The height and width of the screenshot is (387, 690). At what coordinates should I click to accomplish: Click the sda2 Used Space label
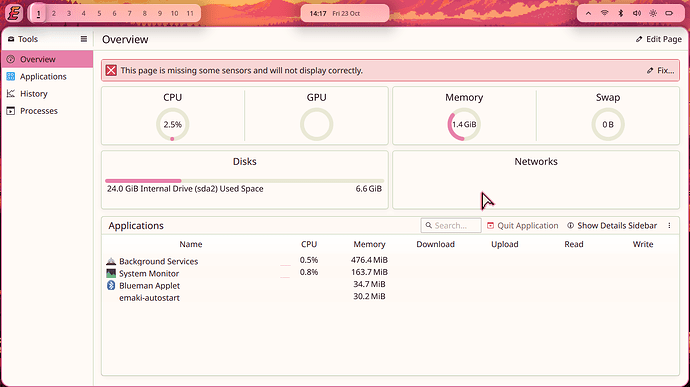pos(185,188)
